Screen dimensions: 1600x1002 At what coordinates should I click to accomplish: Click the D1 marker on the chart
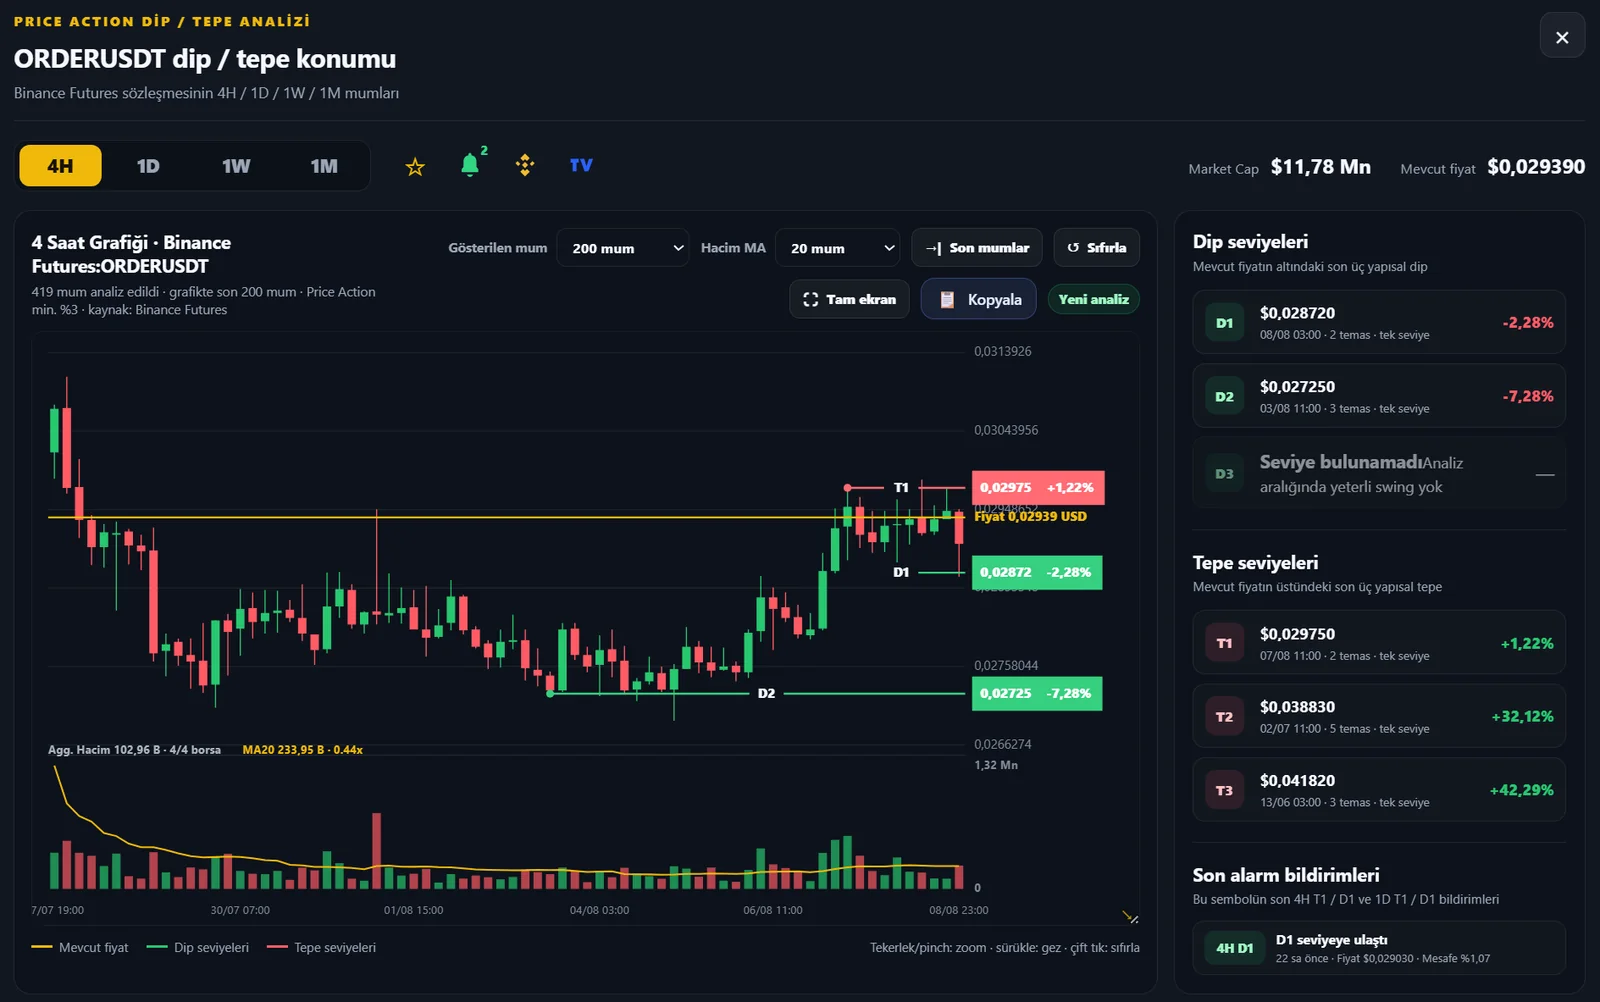tap(901, 573)
